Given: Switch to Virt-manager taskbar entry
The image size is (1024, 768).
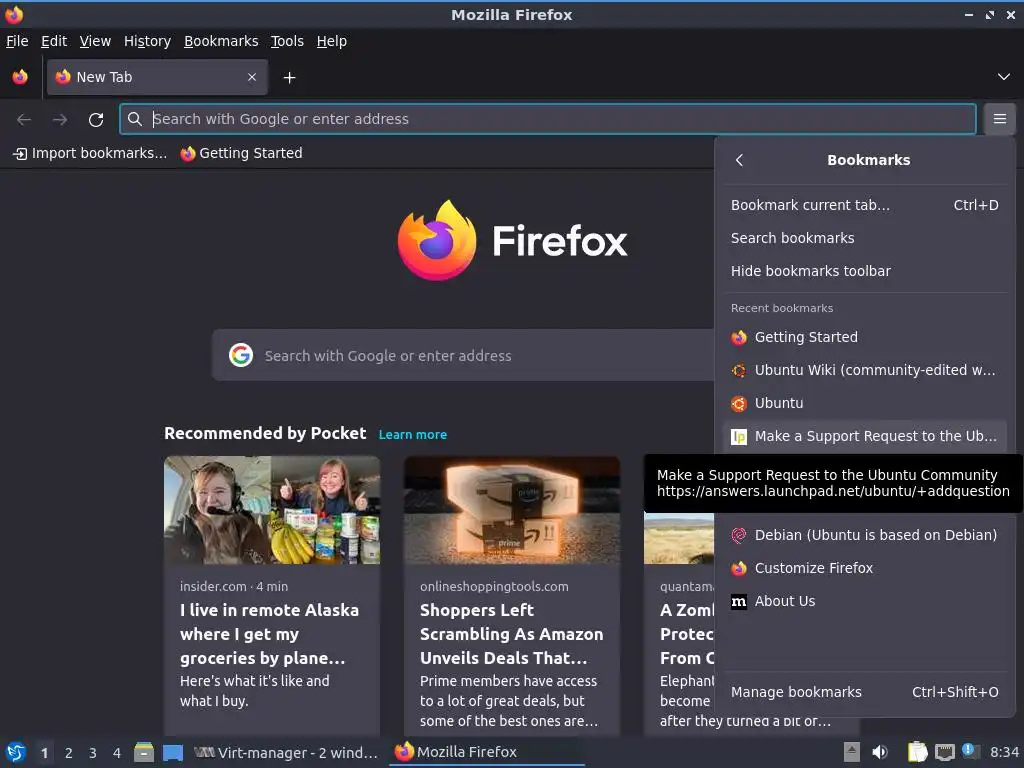Looking at the screenshot, I should tap(286, 753).
